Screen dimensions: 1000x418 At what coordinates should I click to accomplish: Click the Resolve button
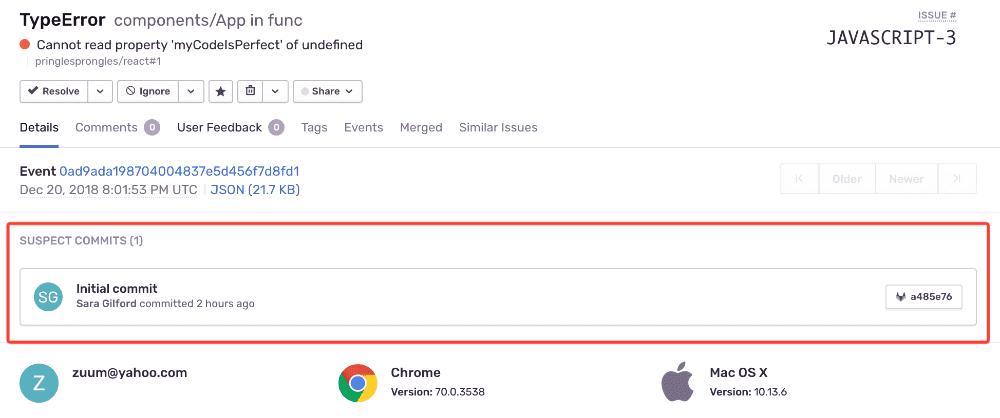point(54,91)
